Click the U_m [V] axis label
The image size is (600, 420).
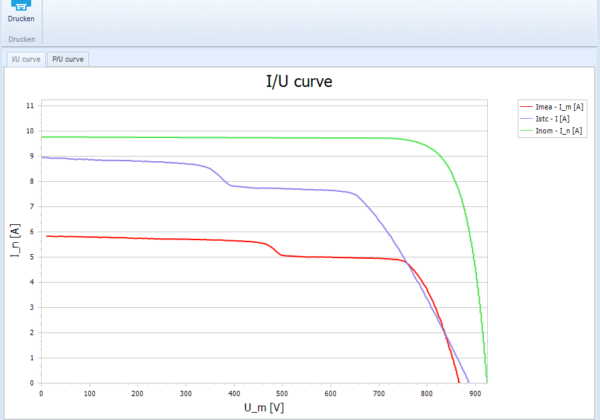(x=264, y=408)
